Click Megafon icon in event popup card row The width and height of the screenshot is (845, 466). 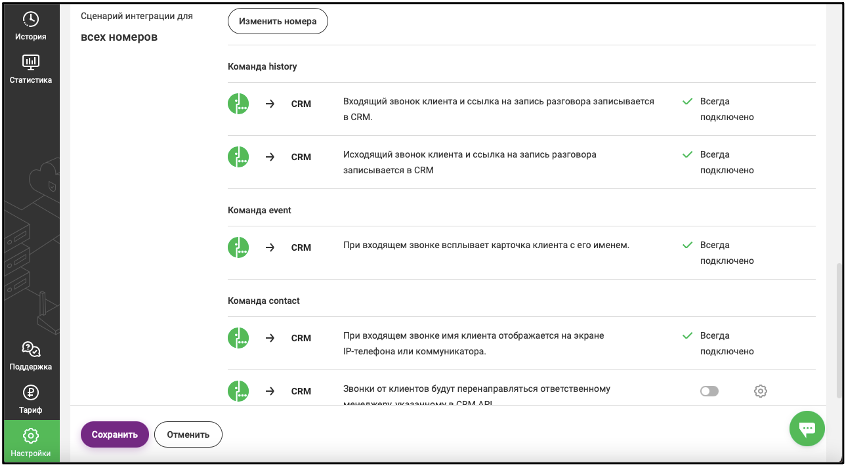pyautogui.click(x=238, y=247)
